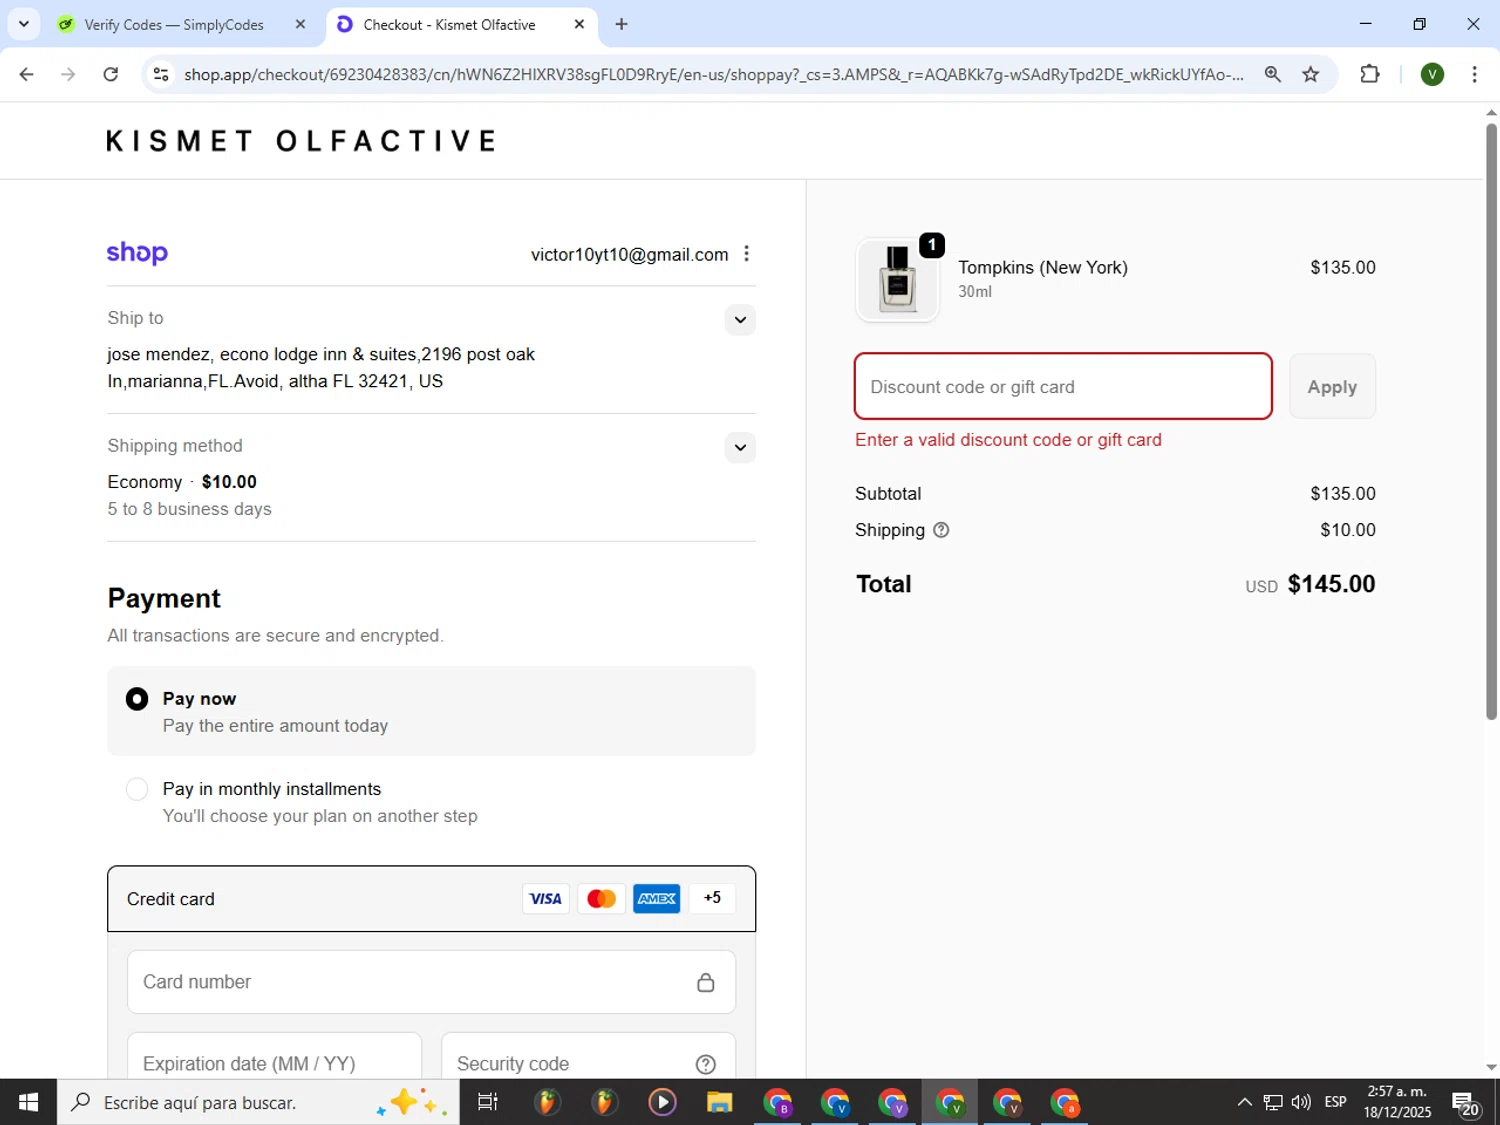Viewport: 1500px width, 1125px height.
Task: Go forward in browser history
Action: point(68,74)
